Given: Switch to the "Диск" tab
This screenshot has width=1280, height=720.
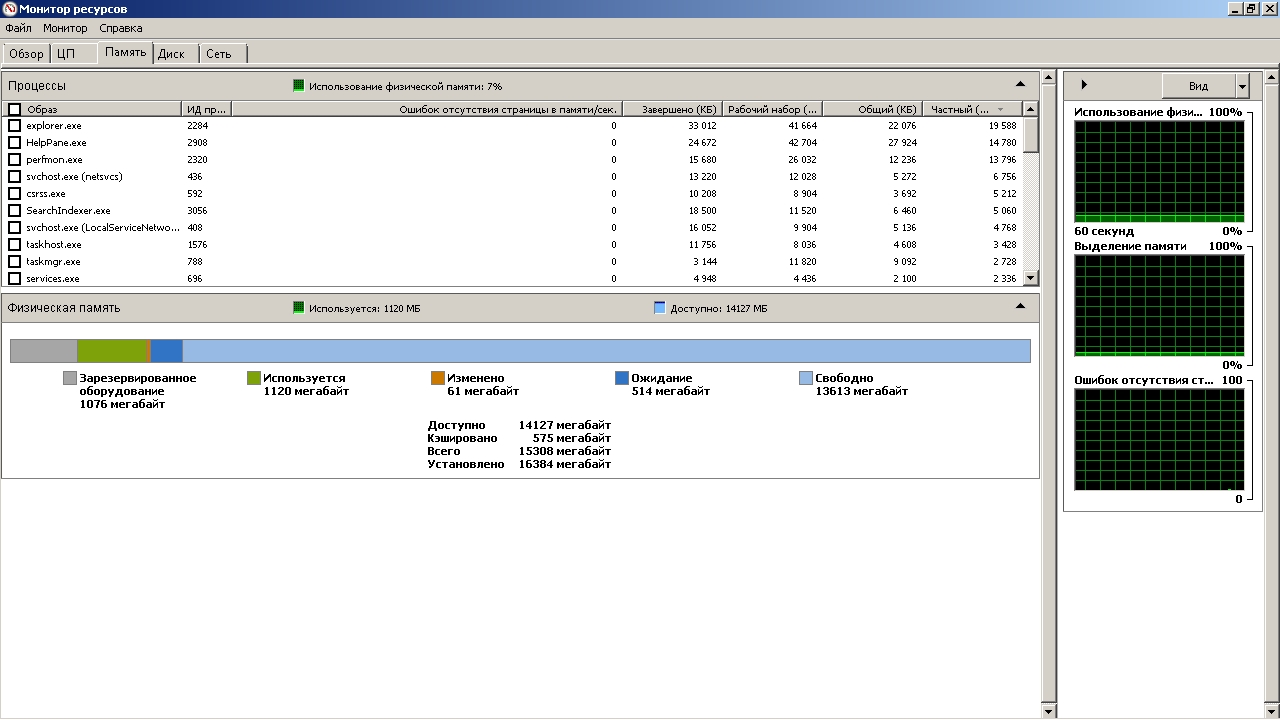Looking at the screenshot, I should point(171,54).
